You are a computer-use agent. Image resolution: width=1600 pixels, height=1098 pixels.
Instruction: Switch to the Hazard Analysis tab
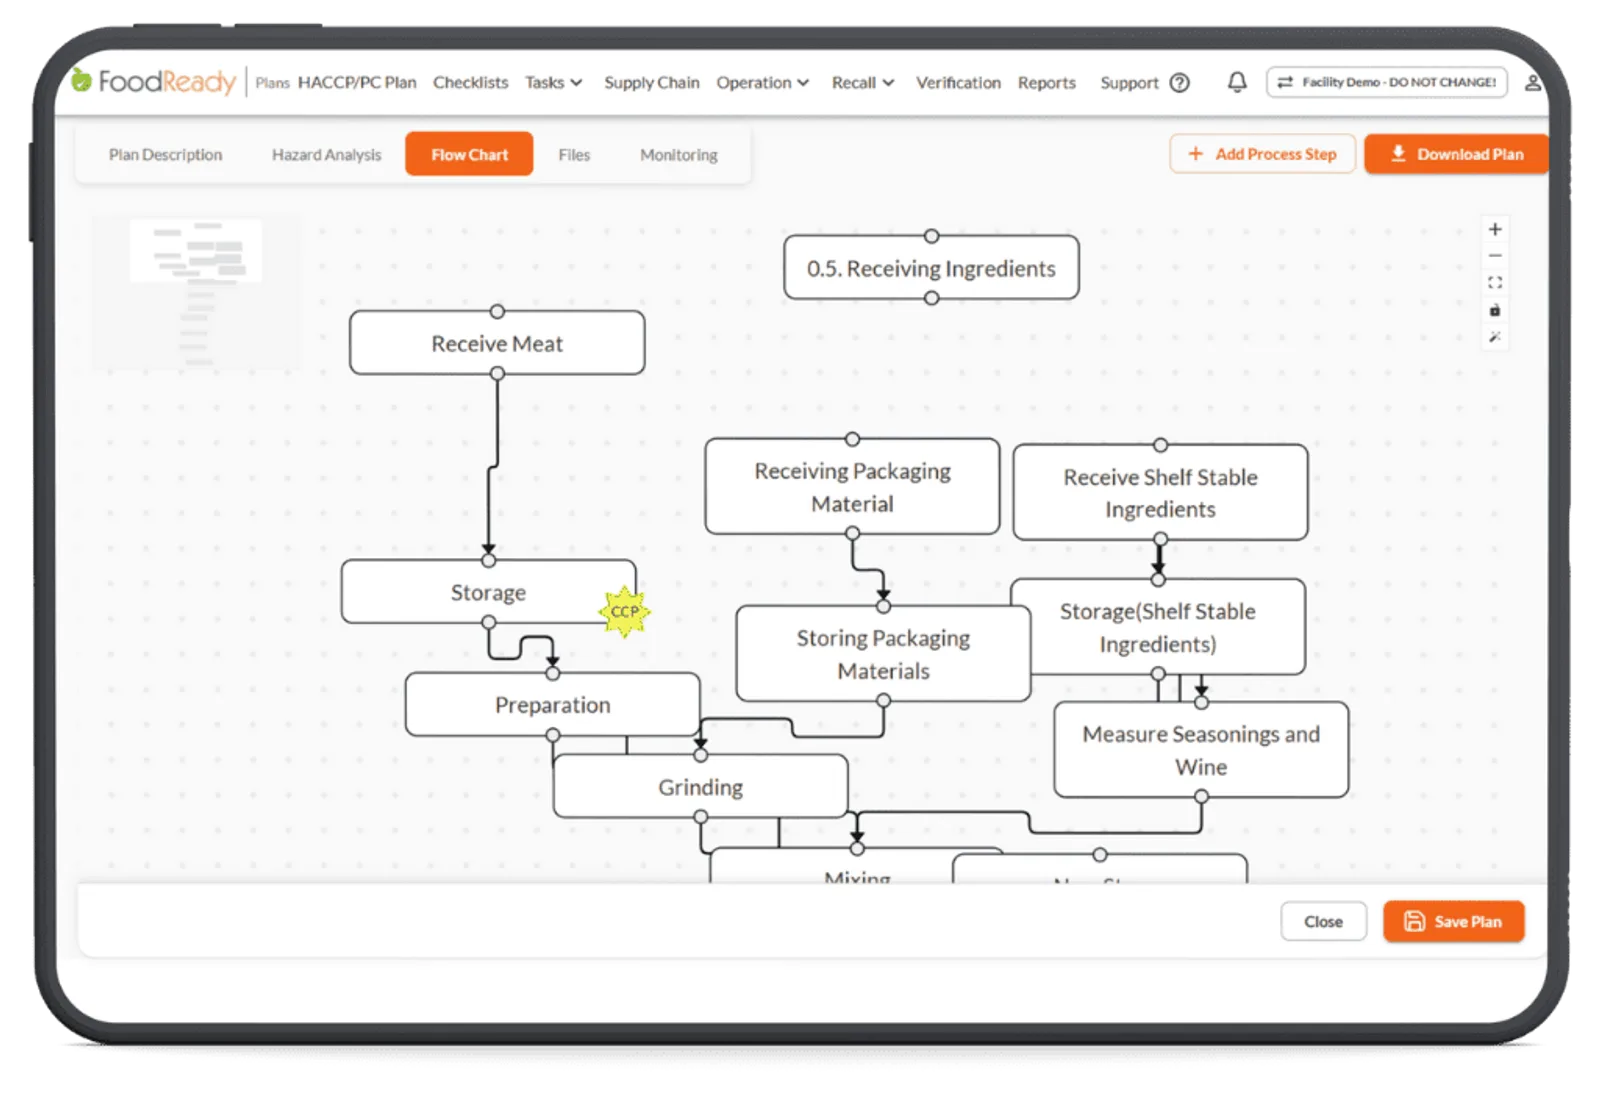click(326, 155)
